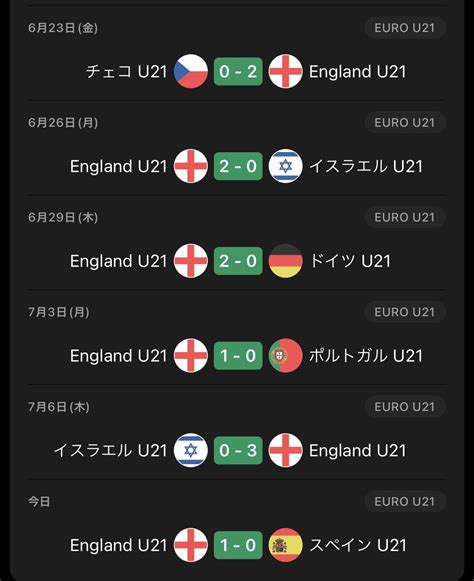Tap the Spain flag icon
The width and height of the screenshot is (474, 581).
[x=285, y=545]
